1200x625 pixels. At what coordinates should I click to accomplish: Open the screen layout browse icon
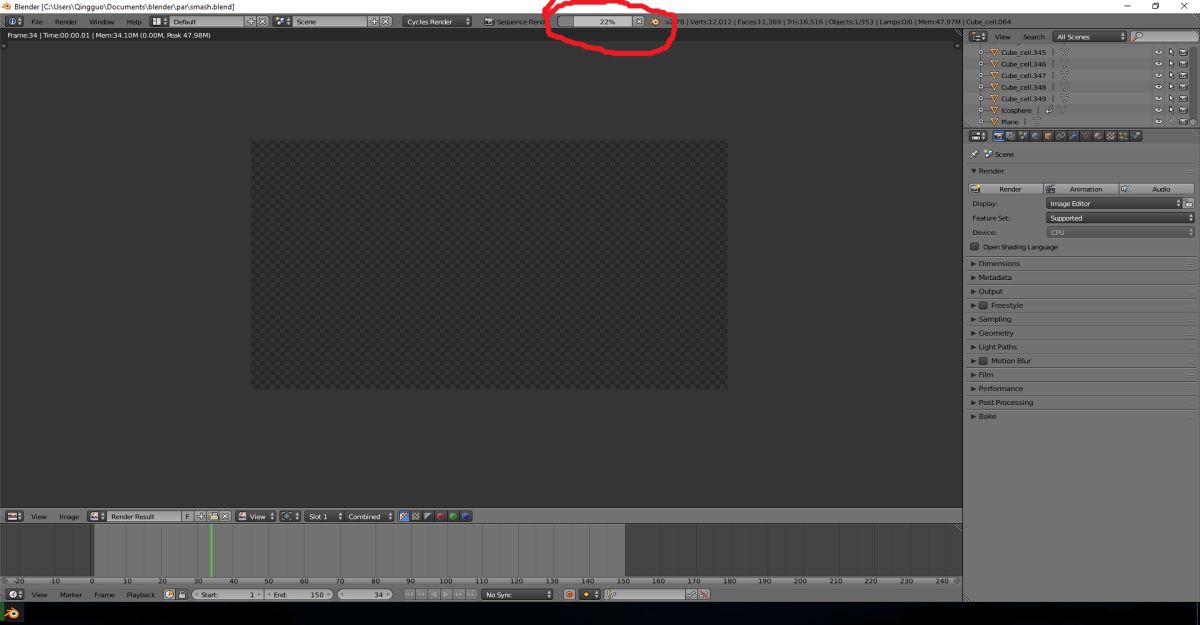[x=159, y=21]
